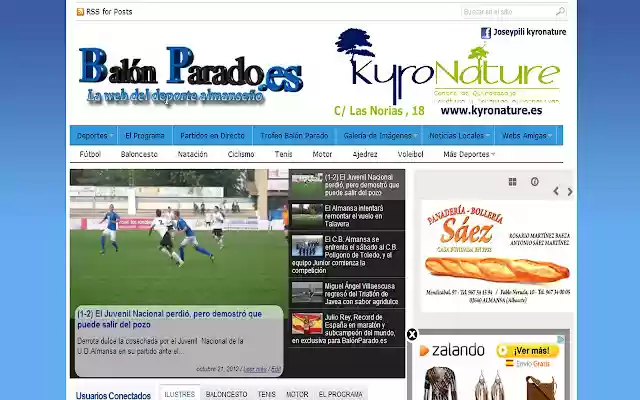Switch to the BALONCESTO tab
This screenshot has height=400, width=640.
(227, 393)
